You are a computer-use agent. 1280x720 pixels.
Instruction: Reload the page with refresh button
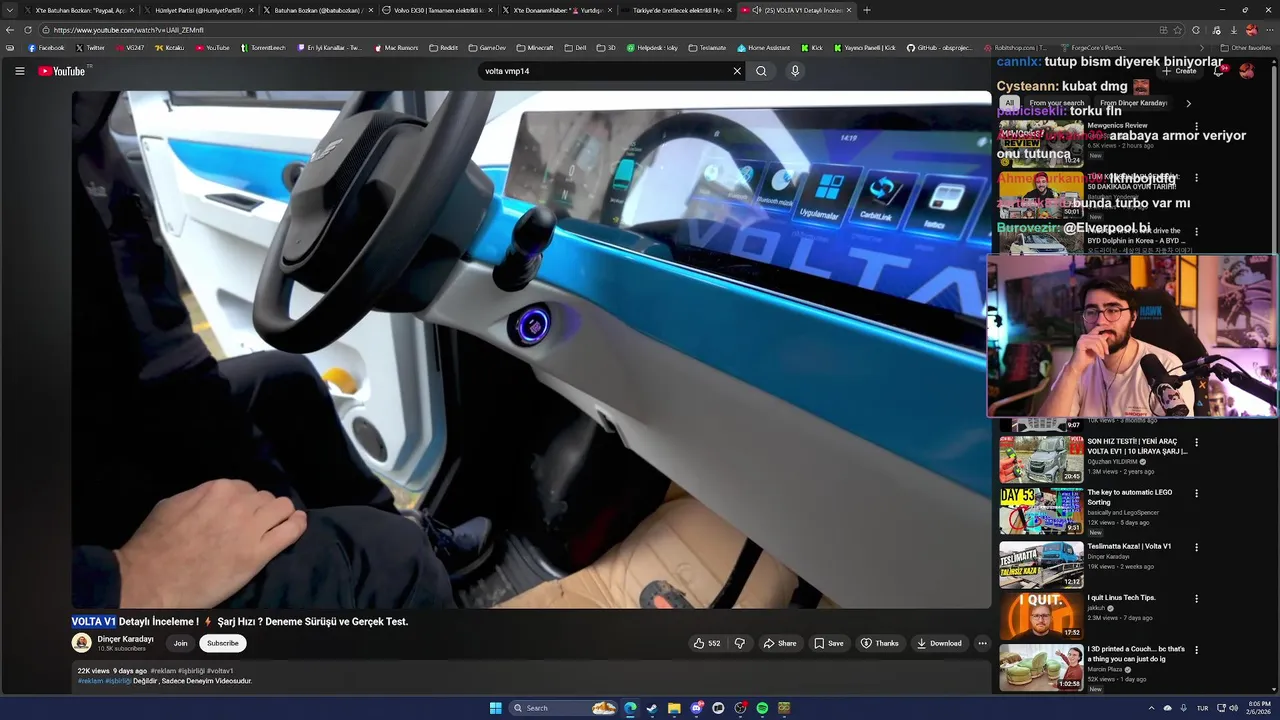[28, 30]
